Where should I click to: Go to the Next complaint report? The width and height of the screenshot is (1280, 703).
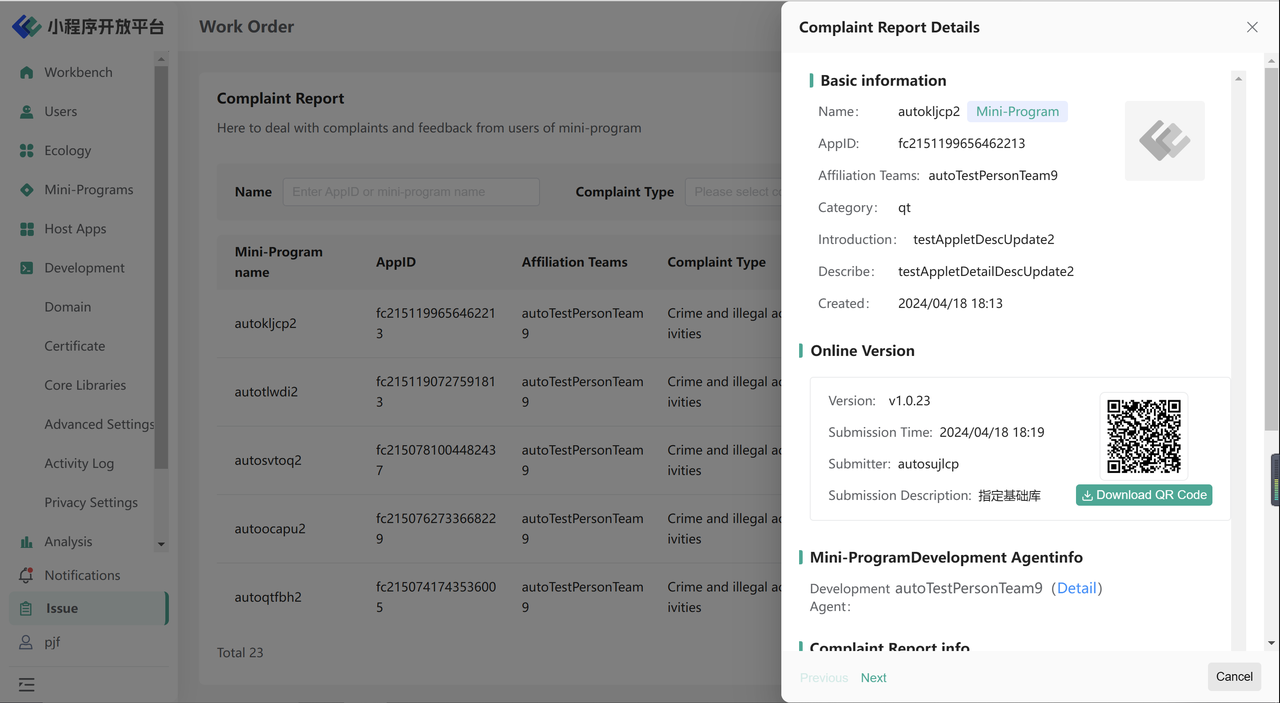pyautogui.click(x=873, y=678)
